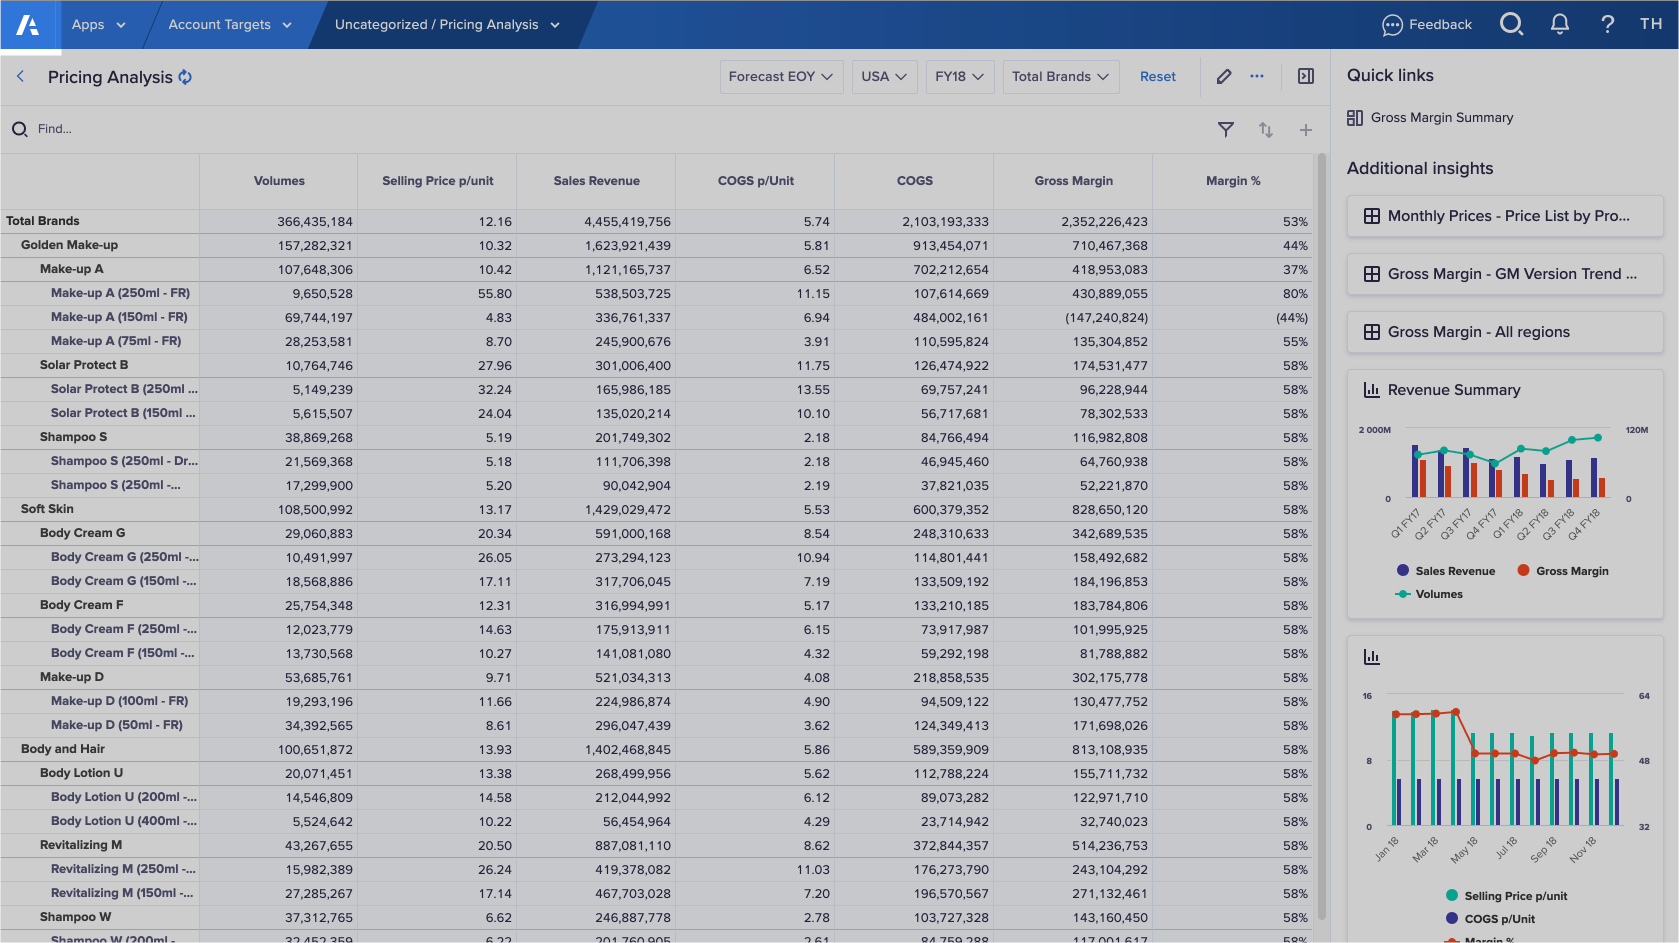Open the filter funnel icon

tap(1225, 129)
